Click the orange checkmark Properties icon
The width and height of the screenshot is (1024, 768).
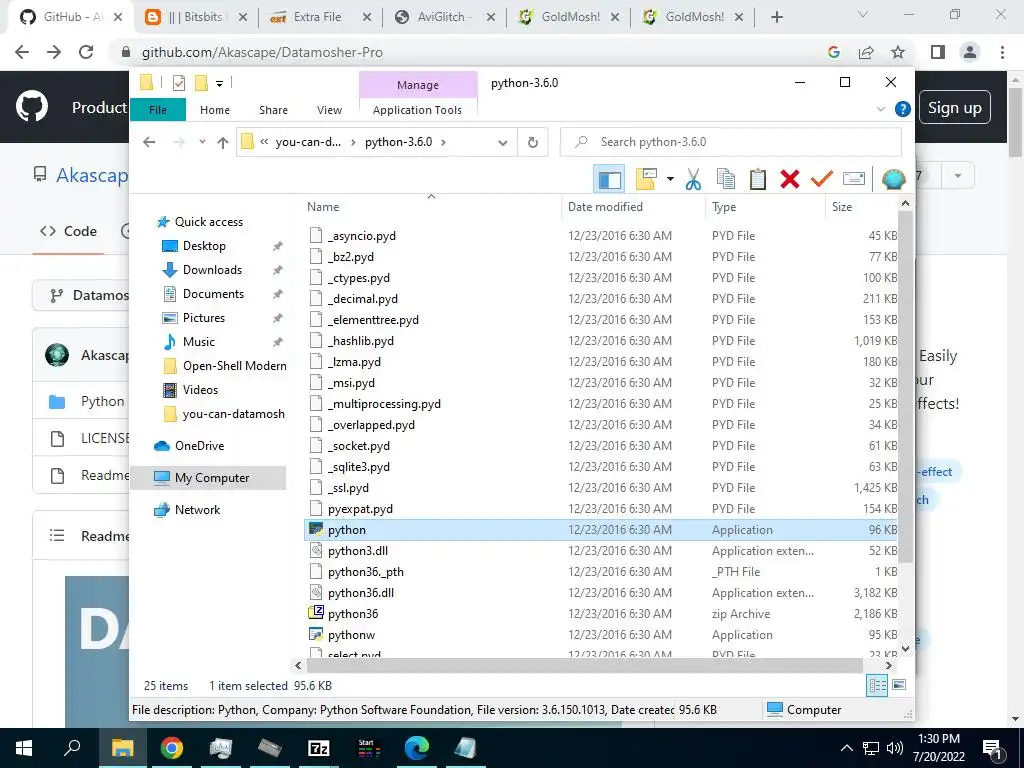[x=822, y=178]
